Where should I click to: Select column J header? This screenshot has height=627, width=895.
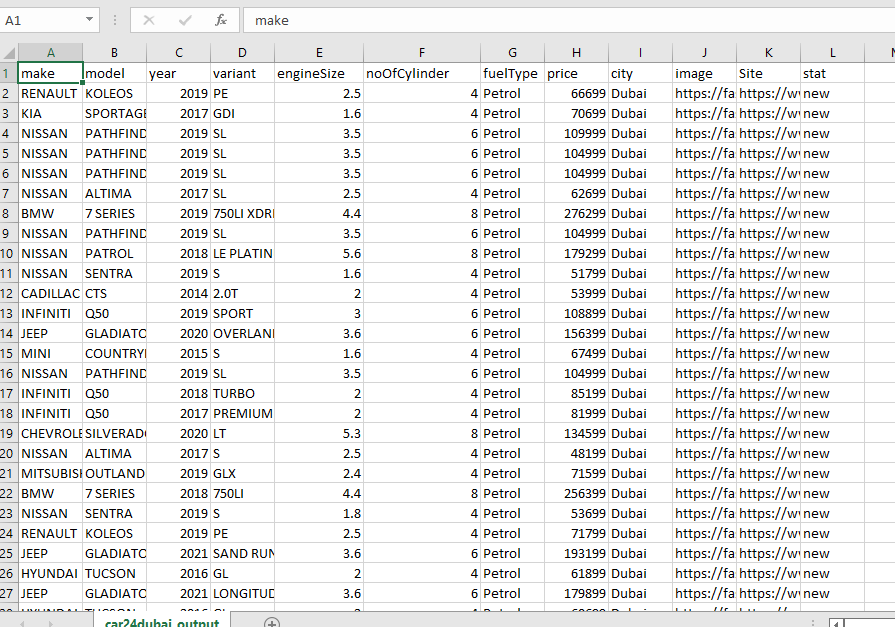point(704,53)
